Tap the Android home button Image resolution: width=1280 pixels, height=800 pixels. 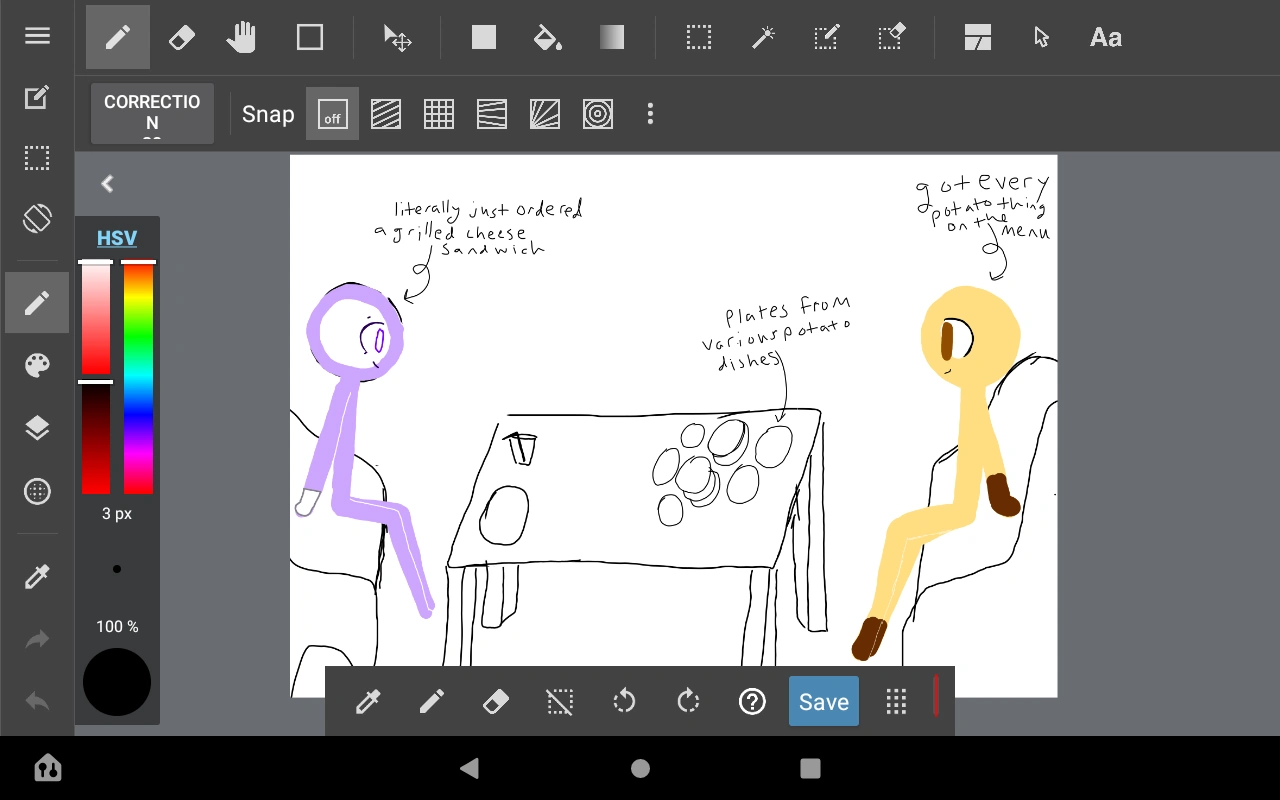click(640, 768)
